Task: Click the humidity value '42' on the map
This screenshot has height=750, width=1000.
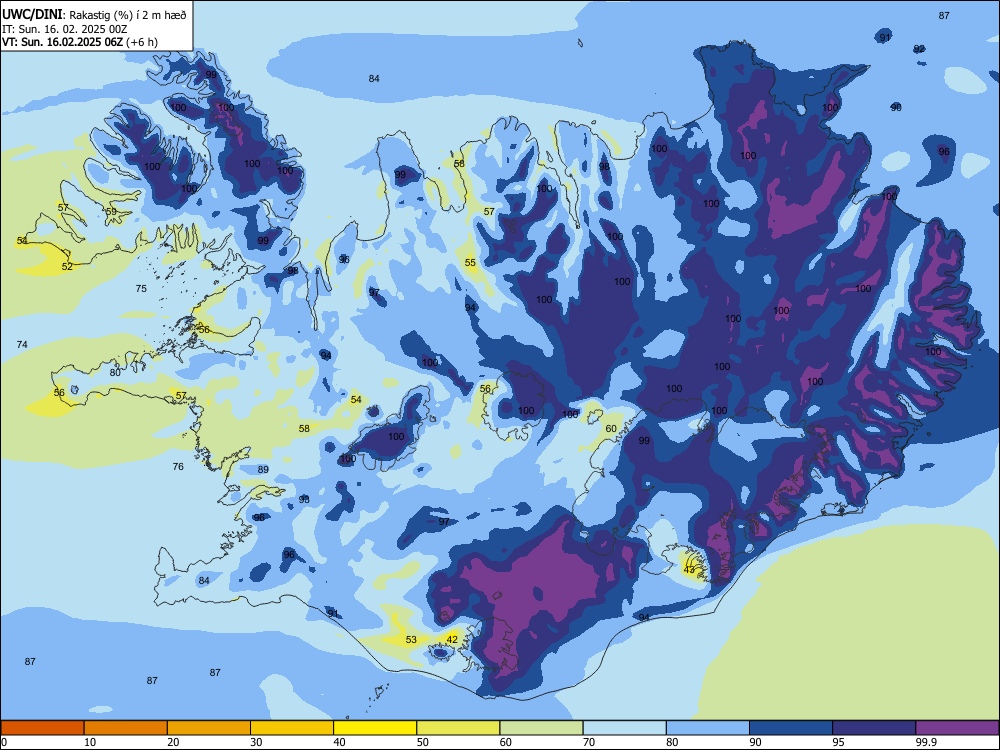Action: point(452,640)
